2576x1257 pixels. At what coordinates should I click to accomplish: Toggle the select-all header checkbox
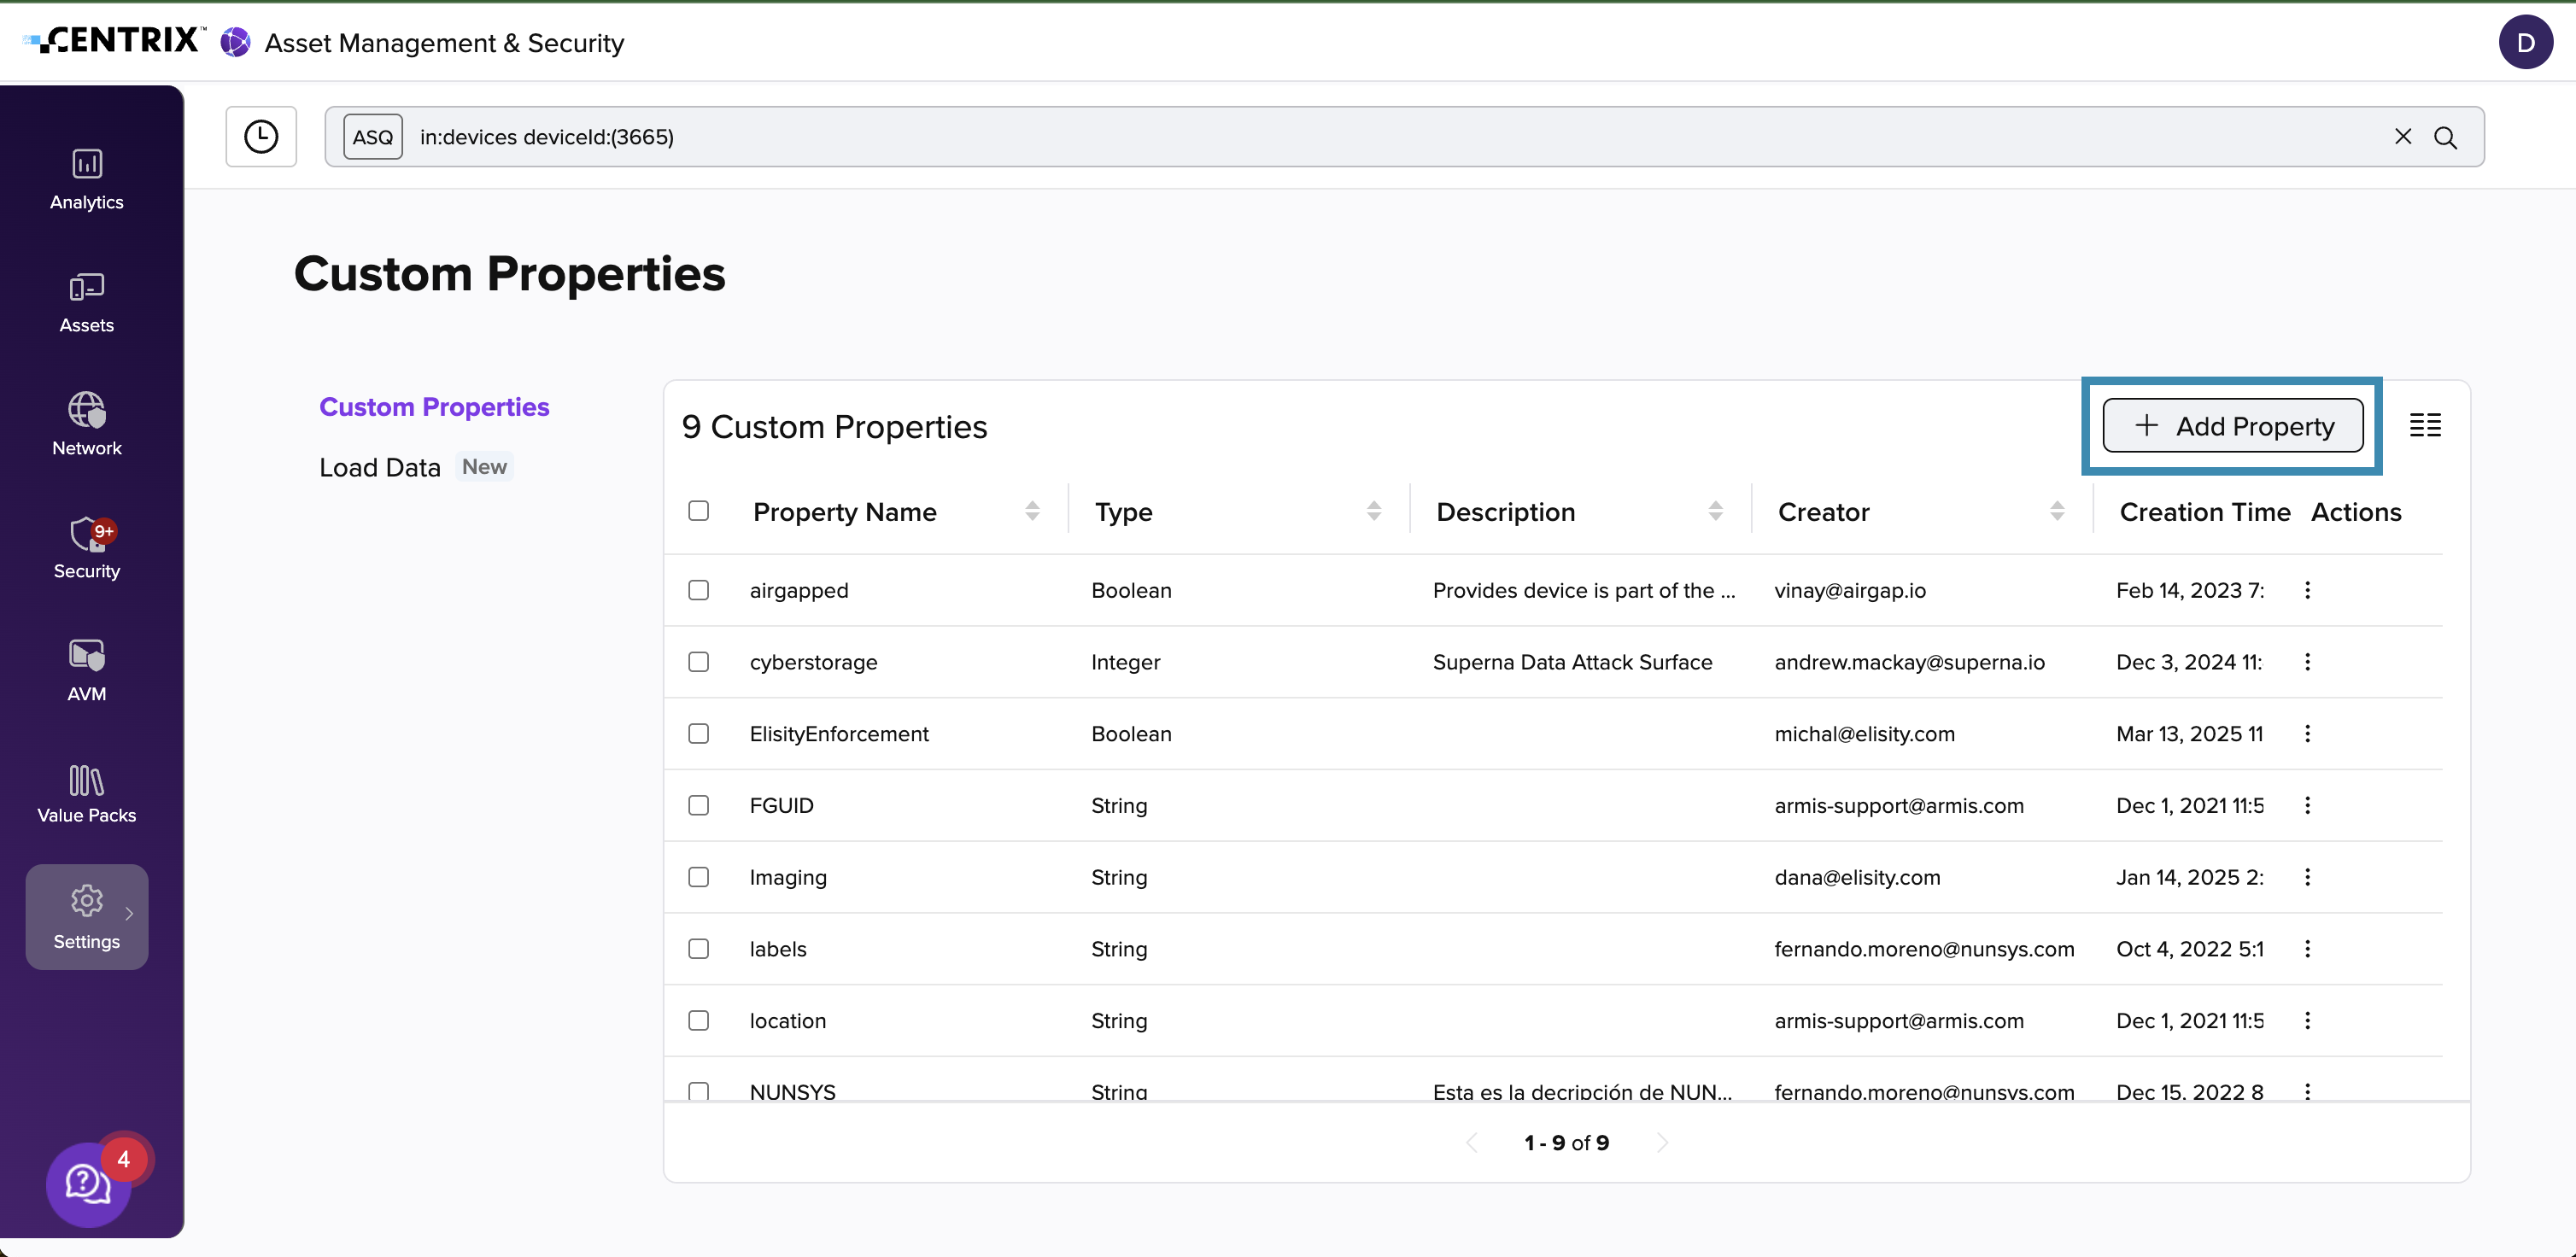pyautogui.click(x=698, y=511)
